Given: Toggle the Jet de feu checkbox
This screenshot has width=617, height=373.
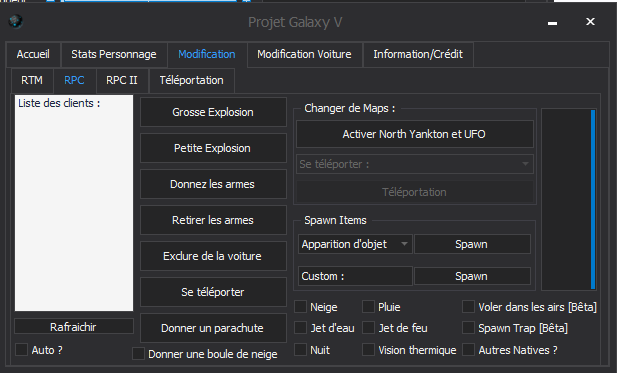Looking at the screenshot, I should [368, 328].
